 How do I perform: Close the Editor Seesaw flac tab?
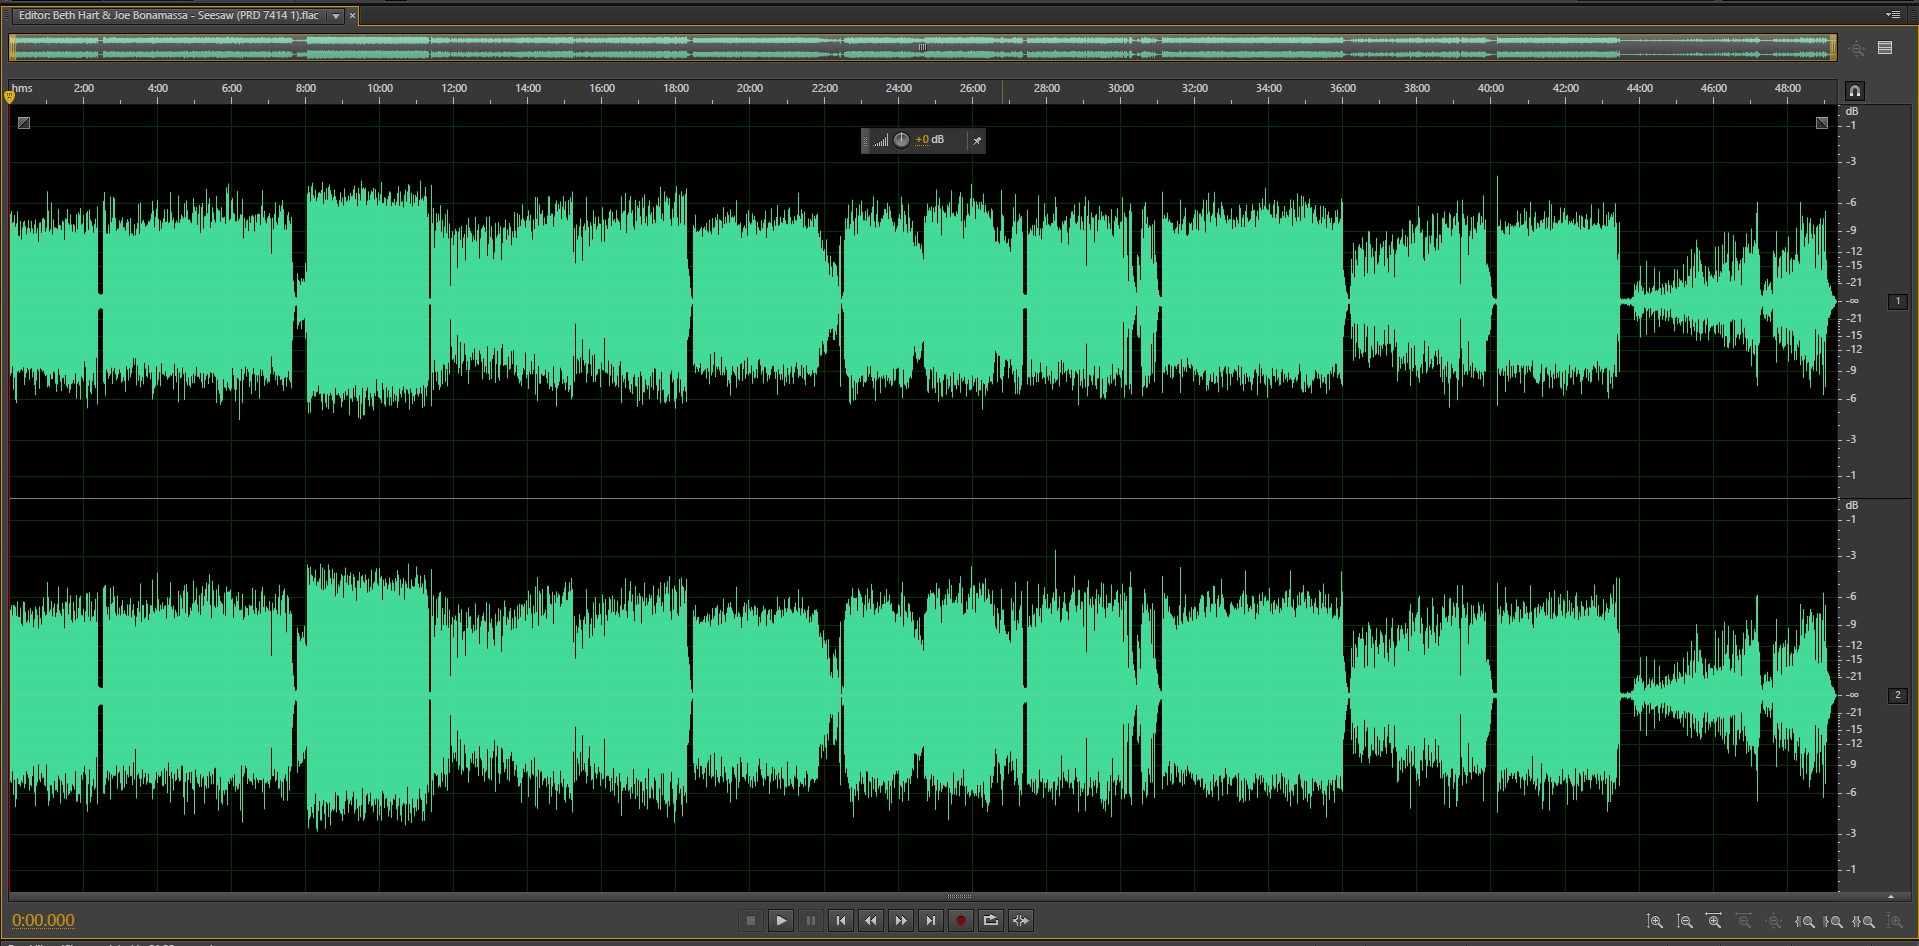[352, 16]
